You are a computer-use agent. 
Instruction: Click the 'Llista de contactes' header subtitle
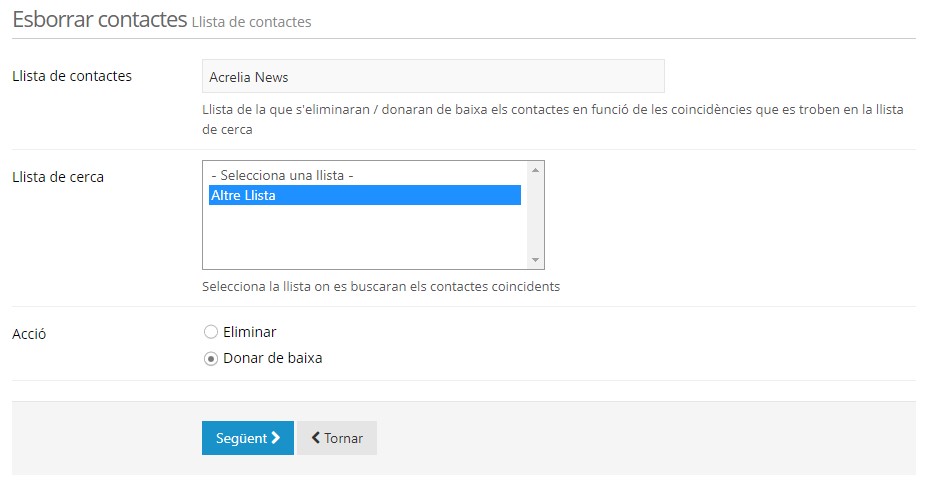pos(251,22)
